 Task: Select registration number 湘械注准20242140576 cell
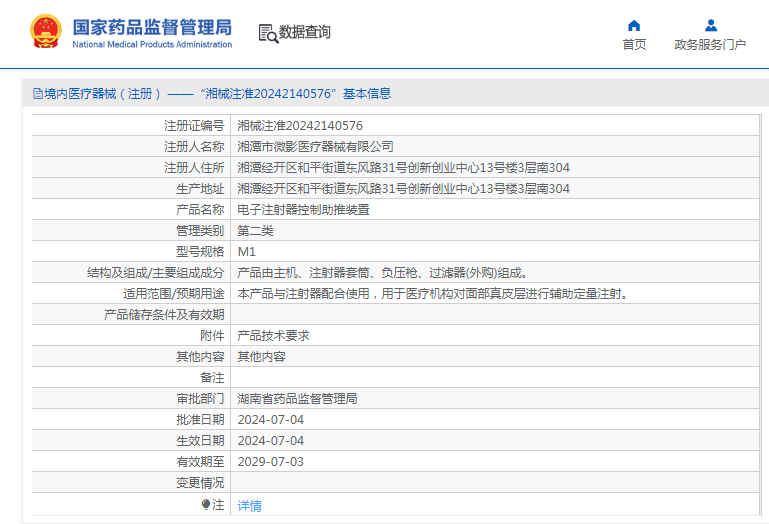tap(300, 126)
